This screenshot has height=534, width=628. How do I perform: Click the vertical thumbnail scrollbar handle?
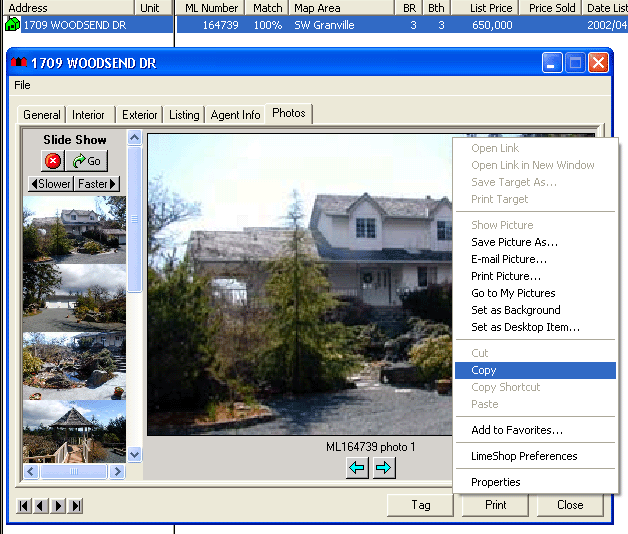(135, 220)
